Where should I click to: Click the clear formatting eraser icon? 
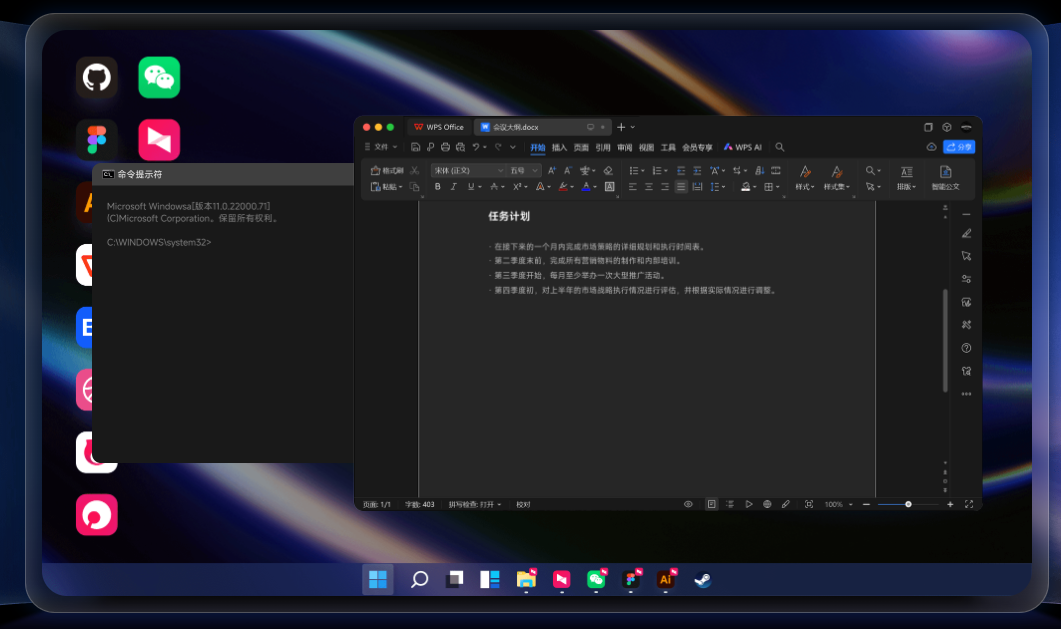click(x=608, y=171)
